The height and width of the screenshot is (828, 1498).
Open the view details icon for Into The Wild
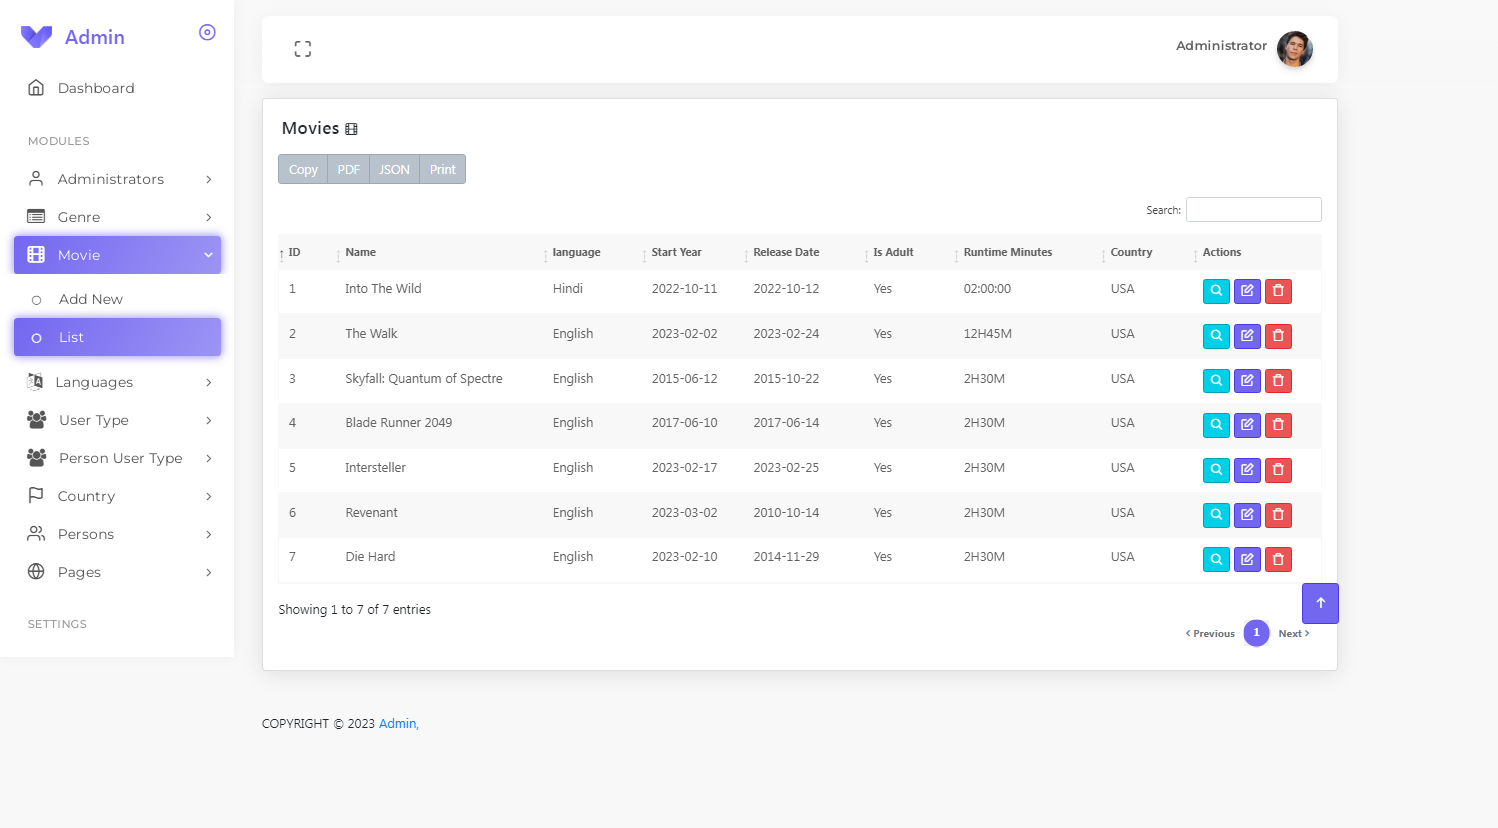coord(1216,291)
